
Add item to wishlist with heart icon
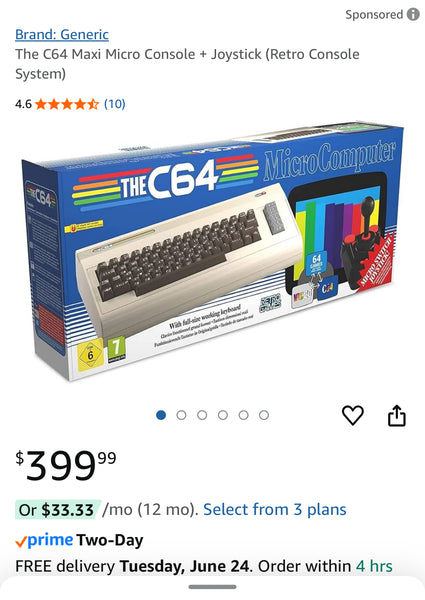pos(352,415)
